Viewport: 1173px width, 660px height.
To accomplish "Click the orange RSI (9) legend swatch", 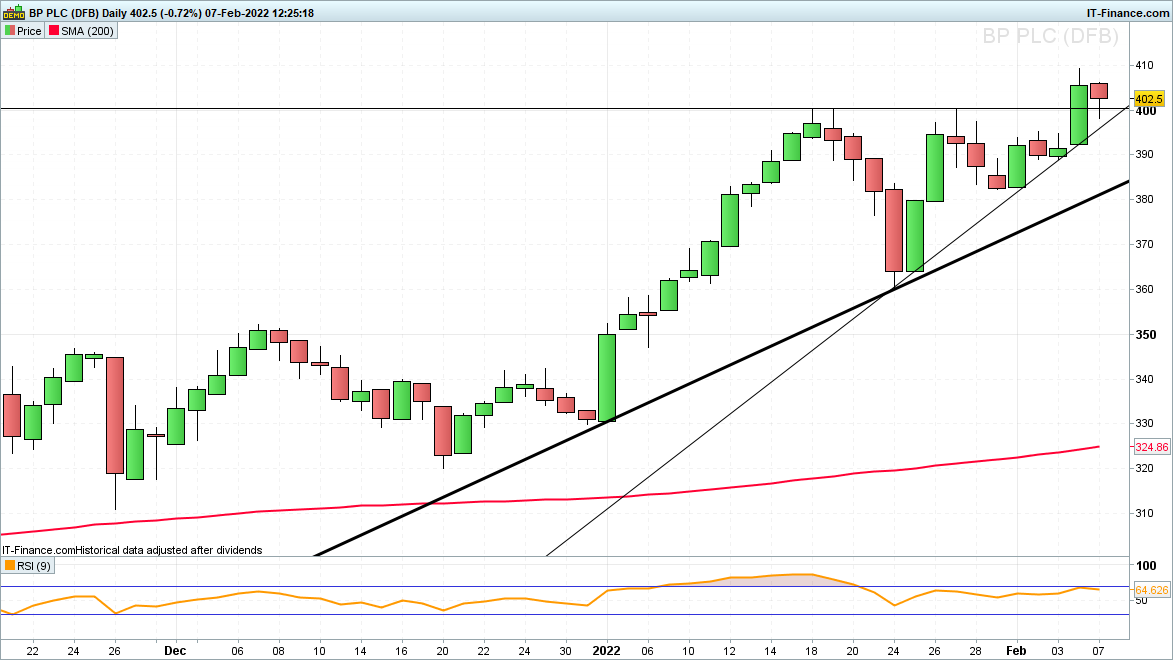I will [x=10, y=566].
